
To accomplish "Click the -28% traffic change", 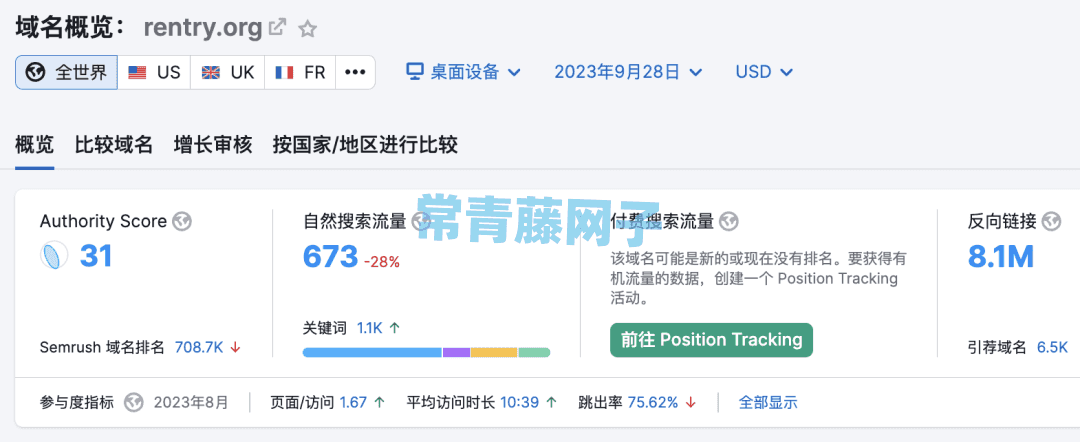I will [382, 262].
